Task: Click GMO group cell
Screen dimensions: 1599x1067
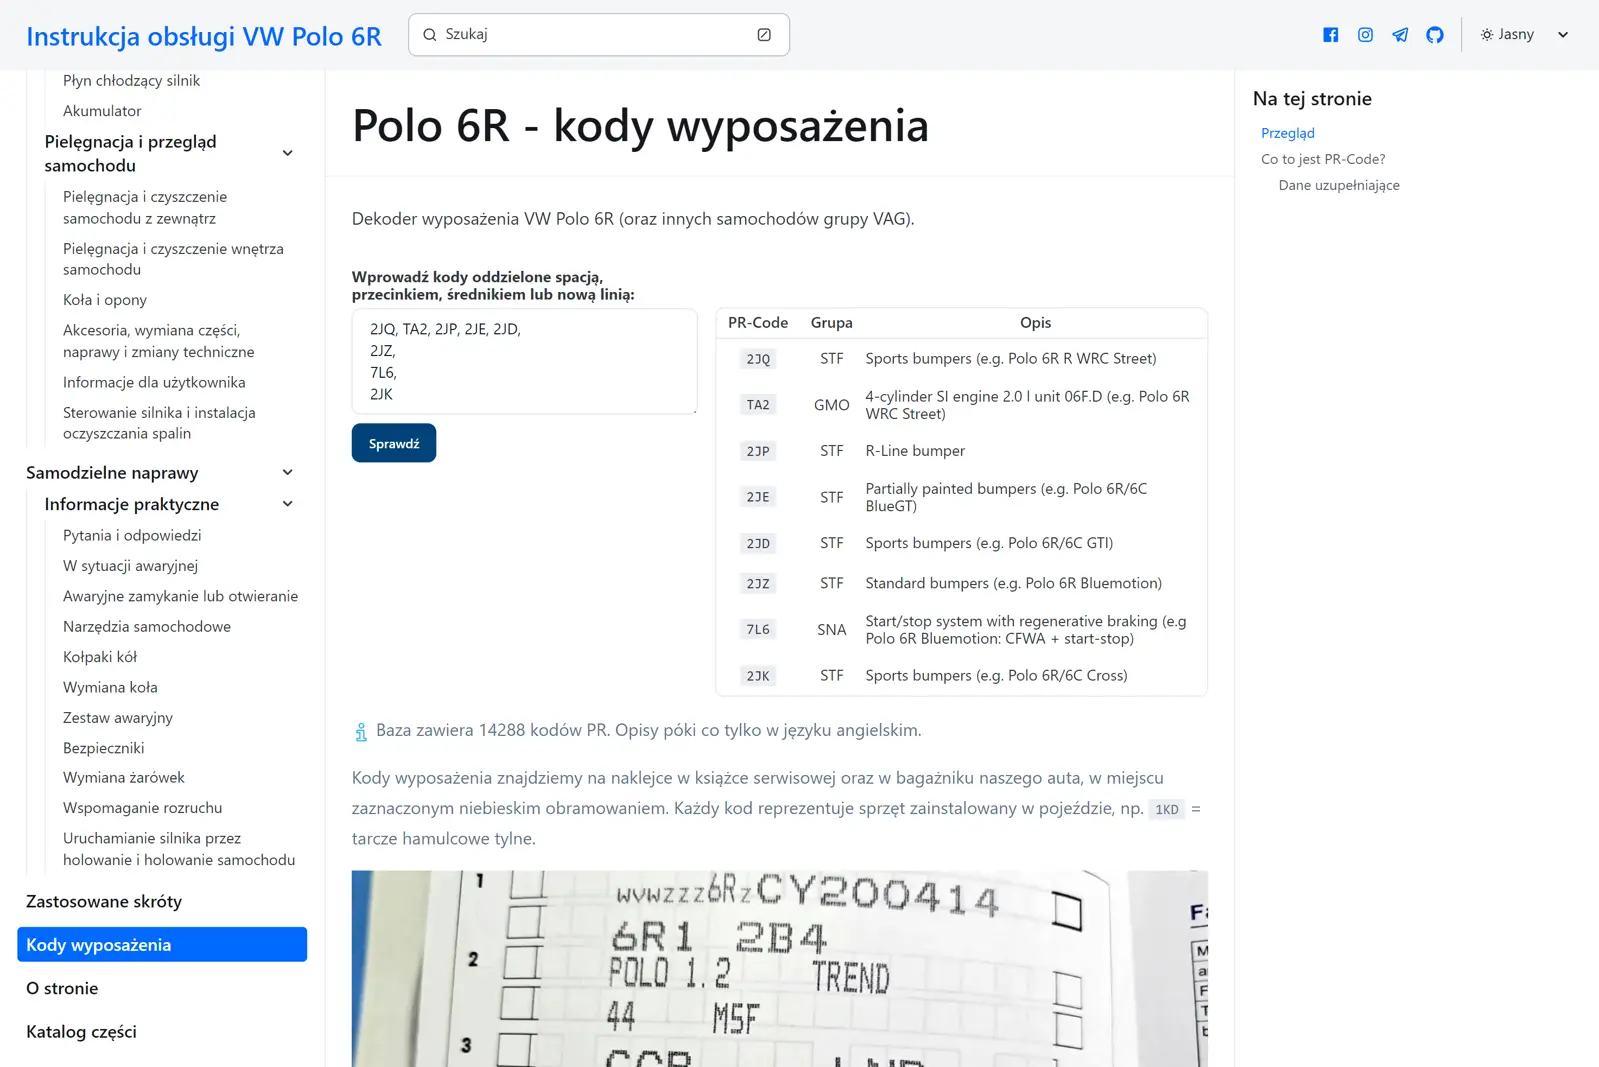Action: coord(832,405)
